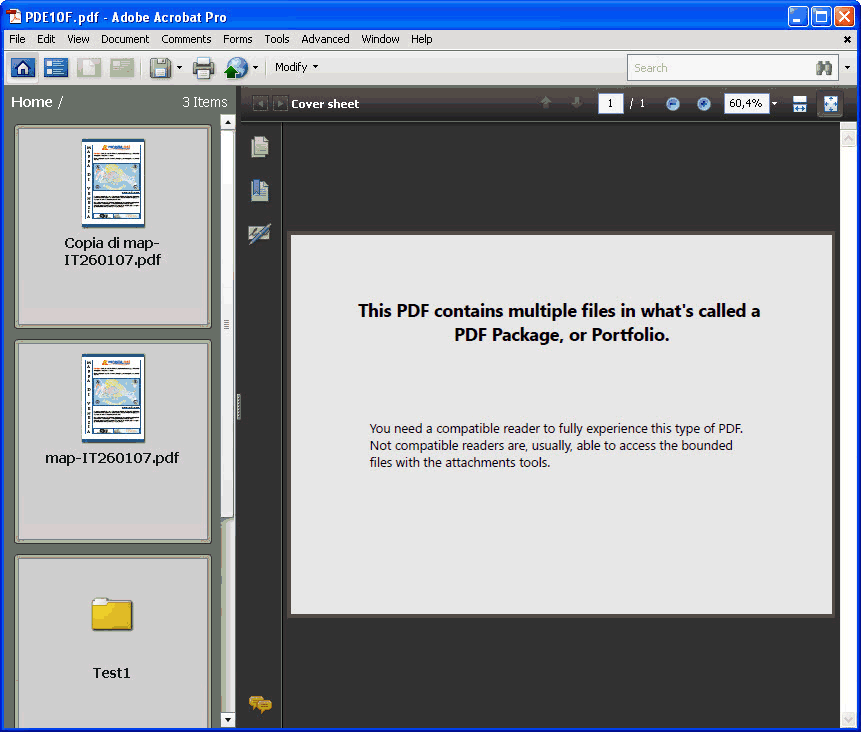Open the Pages navigation panel icon

260,147
